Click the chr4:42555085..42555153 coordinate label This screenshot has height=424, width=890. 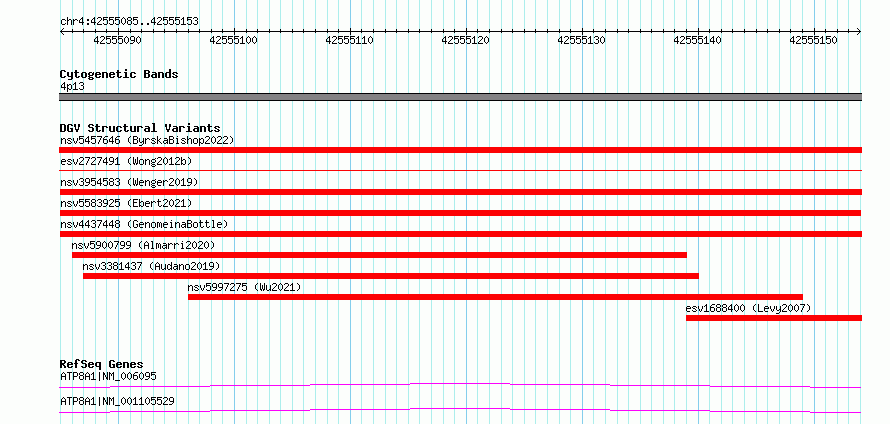click(x=129, y=22)
